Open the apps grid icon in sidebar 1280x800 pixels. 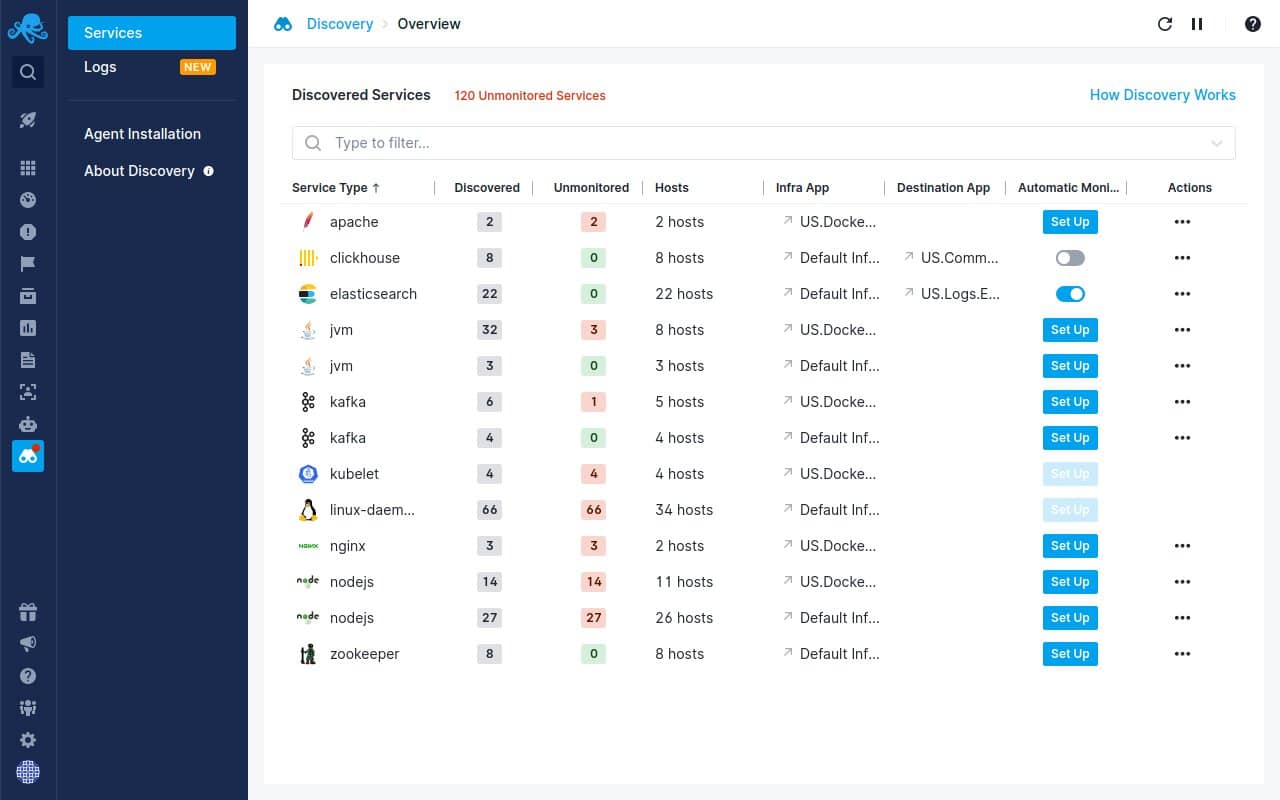pyautogui.click(x=28, y=168)
